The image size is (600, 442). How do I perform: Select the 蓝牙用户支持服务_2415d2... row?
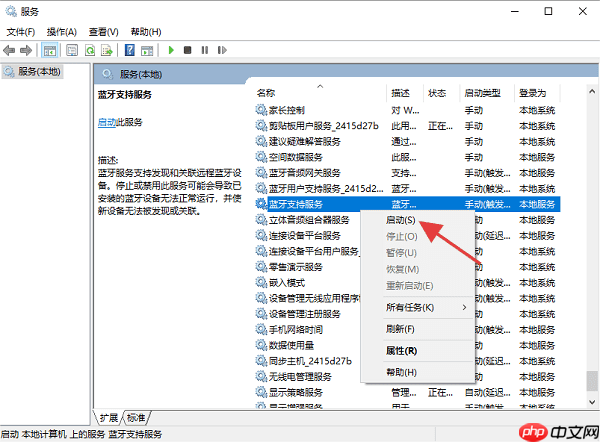(407, 188)
